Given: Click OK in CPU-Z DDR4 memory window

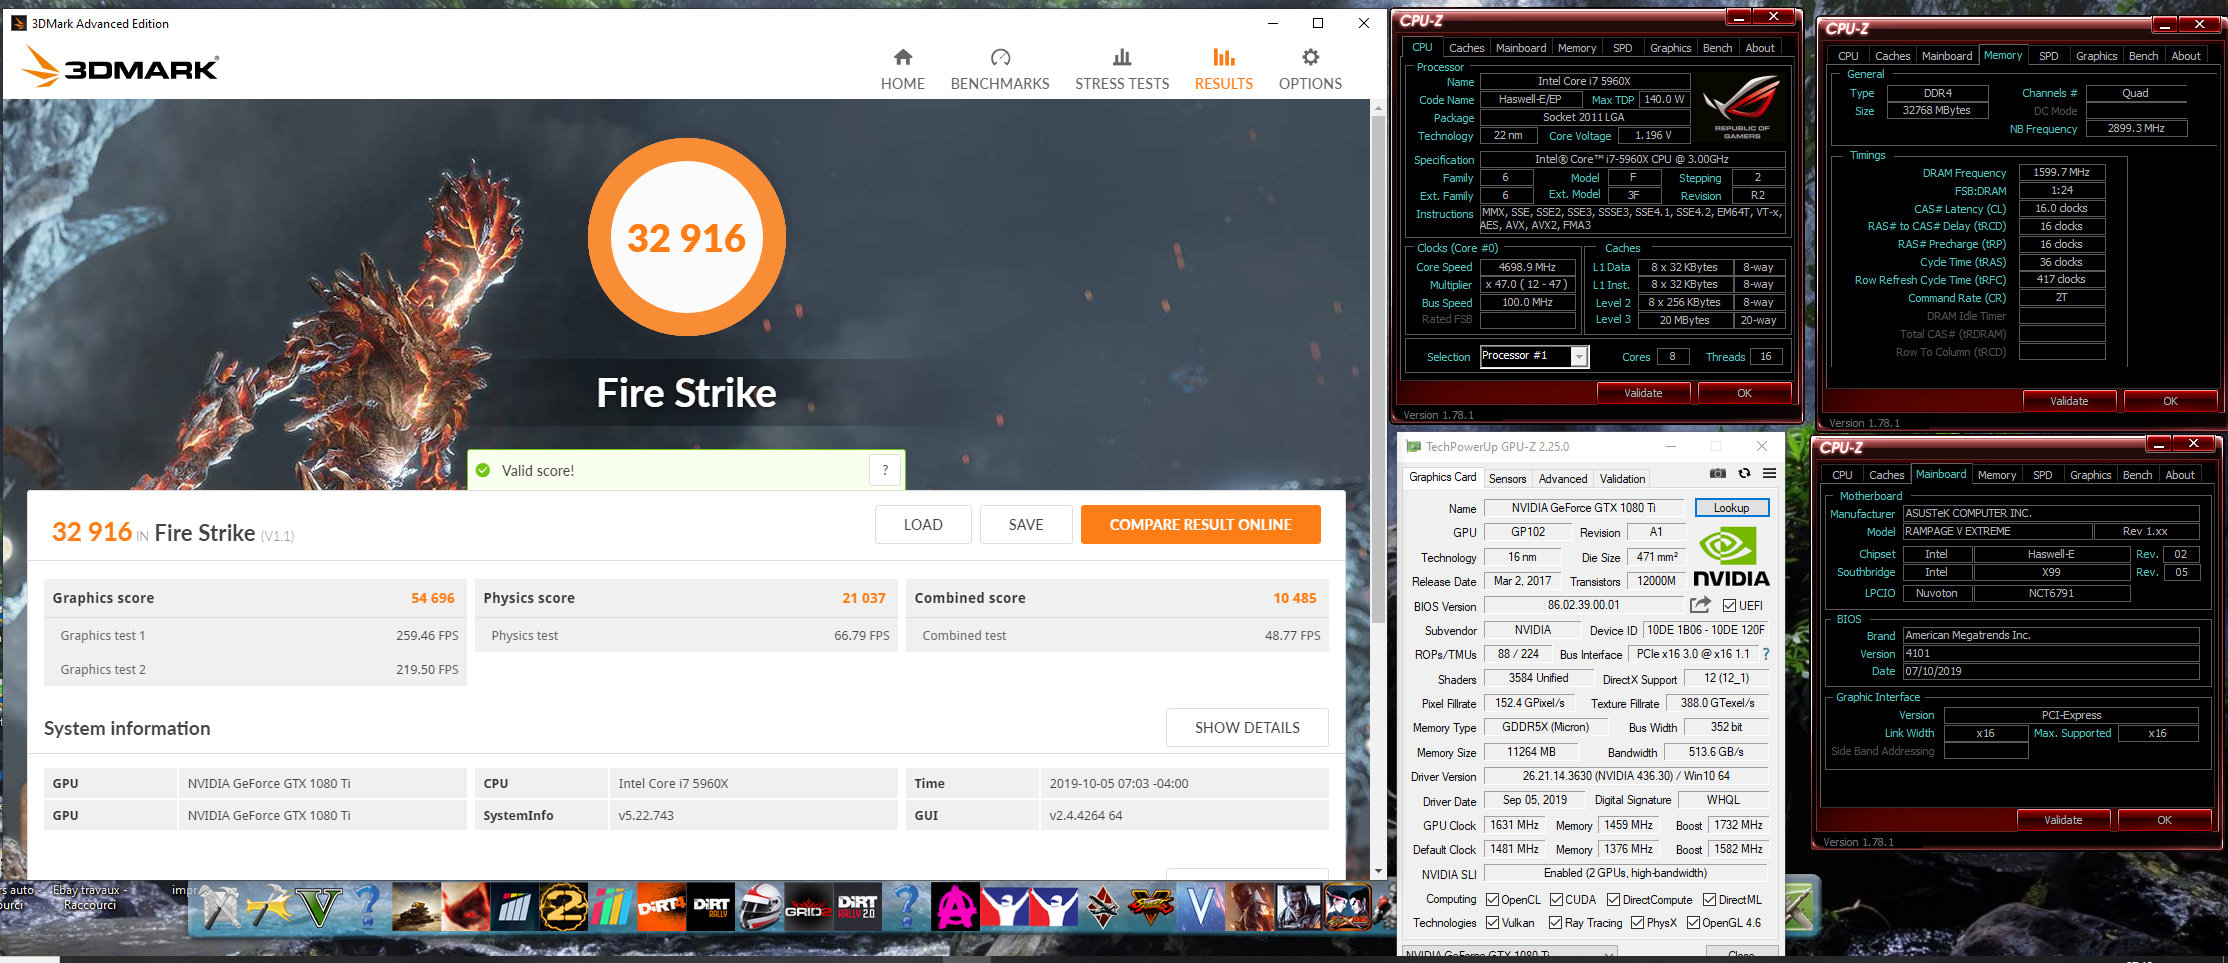Looking at the screenshot, I should 2169,401.
